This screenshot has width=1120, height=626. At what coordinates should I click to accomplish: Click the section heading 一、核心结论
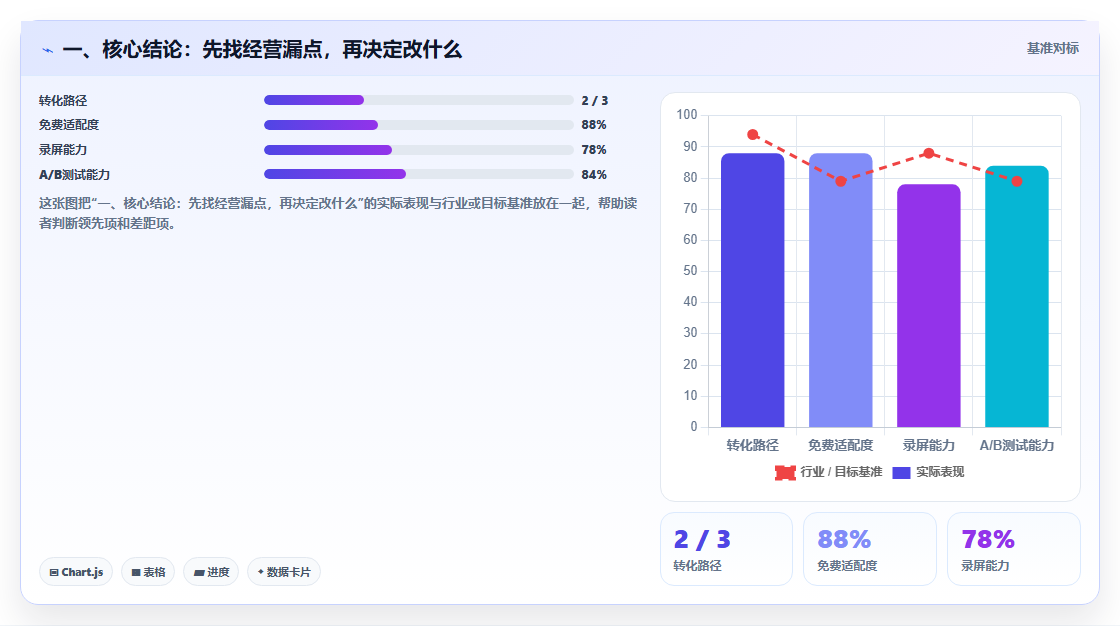pos(262,49)
